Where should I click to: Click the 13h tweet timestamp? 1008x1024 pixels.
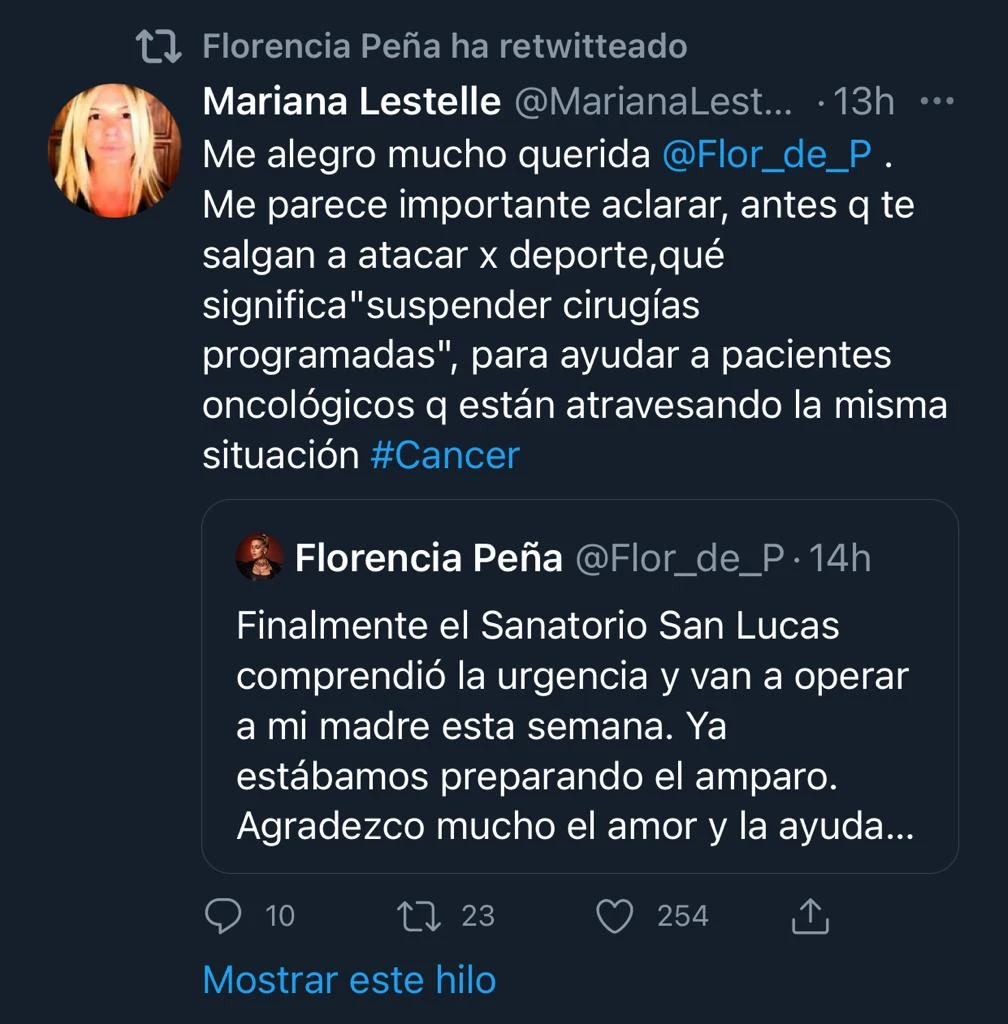coord(864,101)
